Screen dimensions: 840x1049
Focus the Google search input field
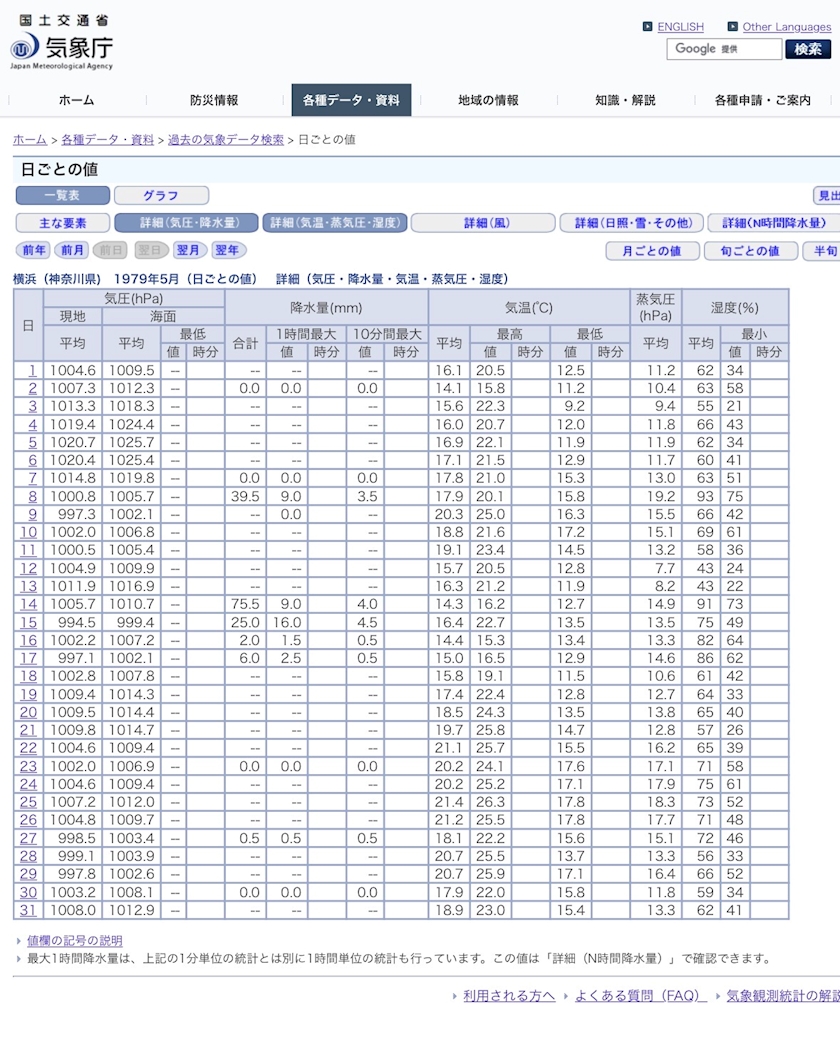[x=724, y=49]
